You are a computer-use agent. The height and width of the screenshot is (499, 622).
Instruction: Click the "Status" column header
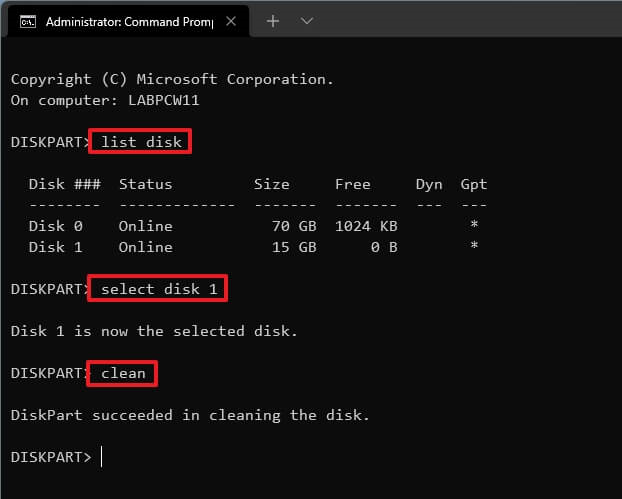pyautogui.click(x=145, y=184)
